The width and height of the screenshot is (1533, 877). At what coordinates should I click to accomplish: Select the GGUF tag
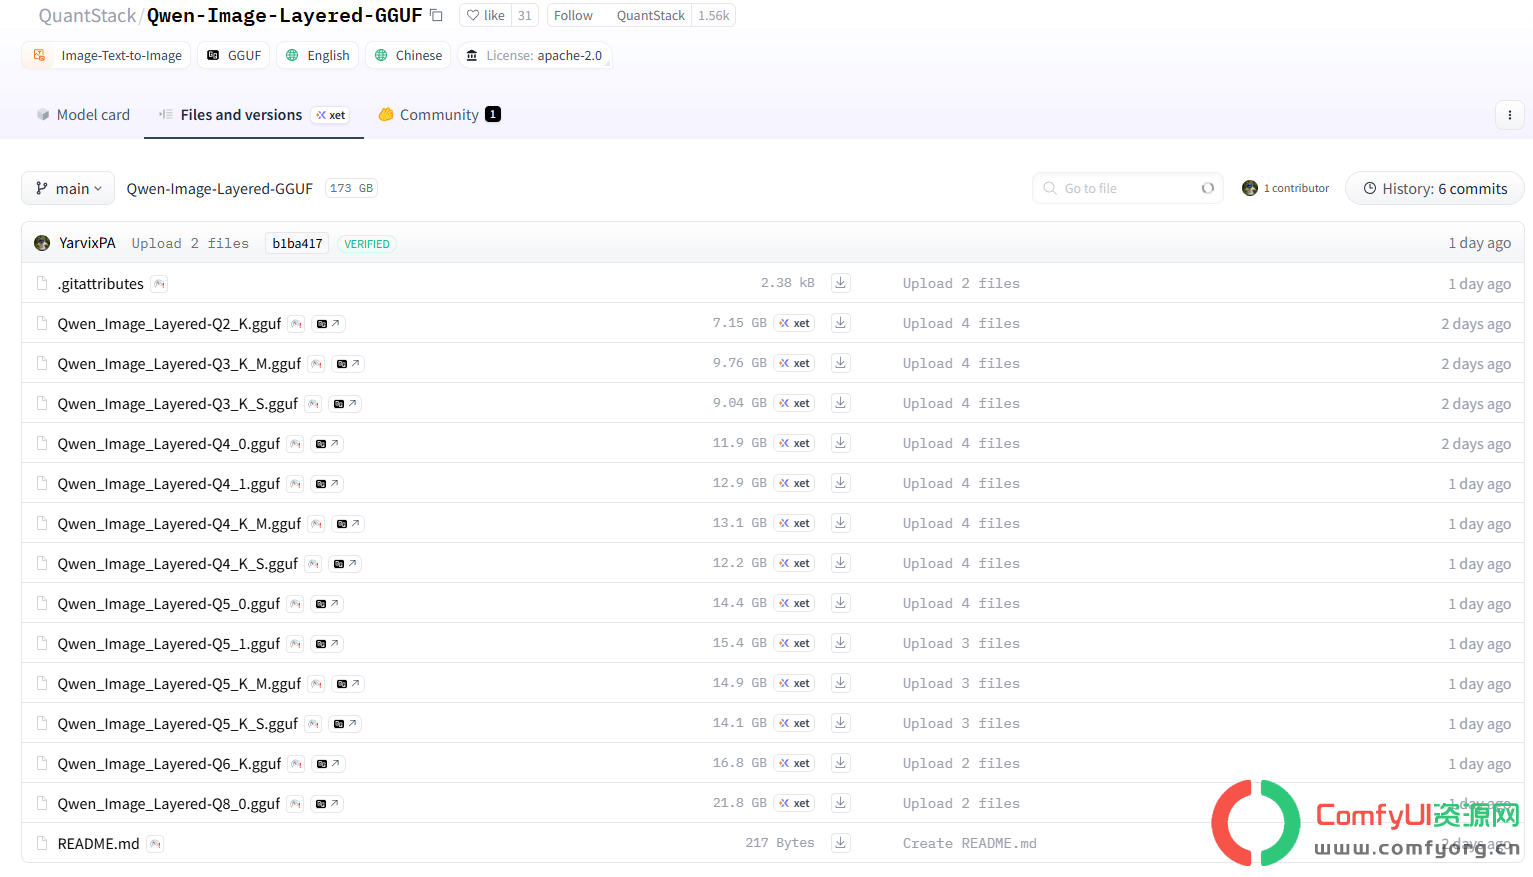(234, 55)
